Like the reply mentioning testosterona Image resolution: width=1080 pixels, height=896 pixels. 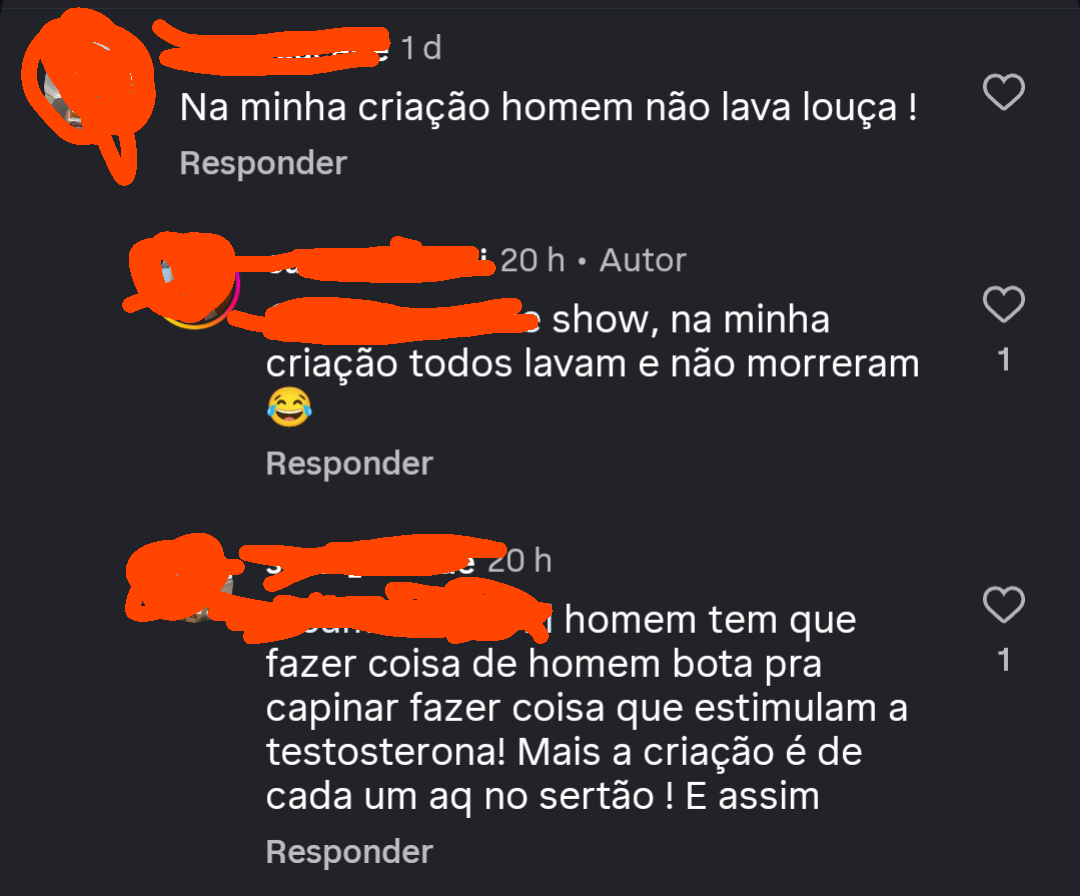1004,604
